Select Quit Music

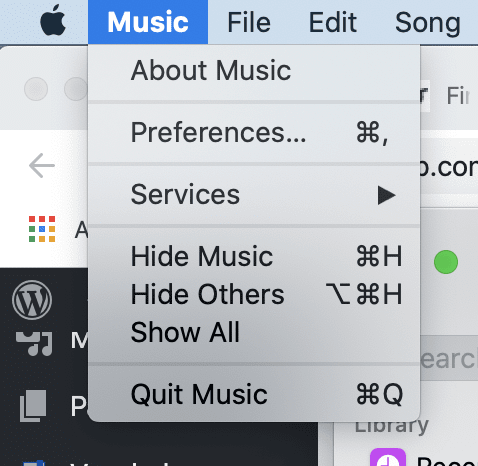point(254,394)
